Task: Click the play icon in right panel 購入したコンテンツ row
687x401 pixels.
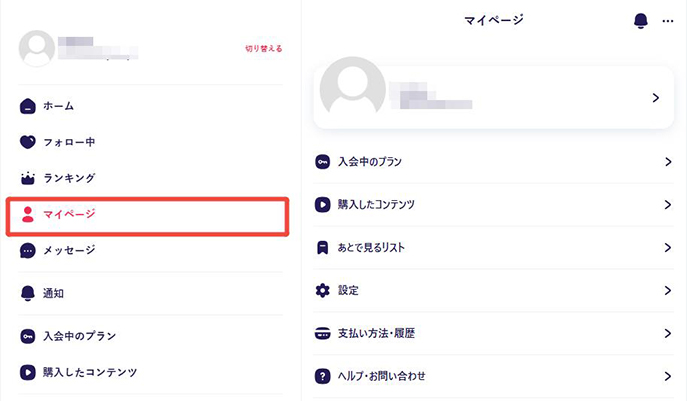Action: [322, 205]
